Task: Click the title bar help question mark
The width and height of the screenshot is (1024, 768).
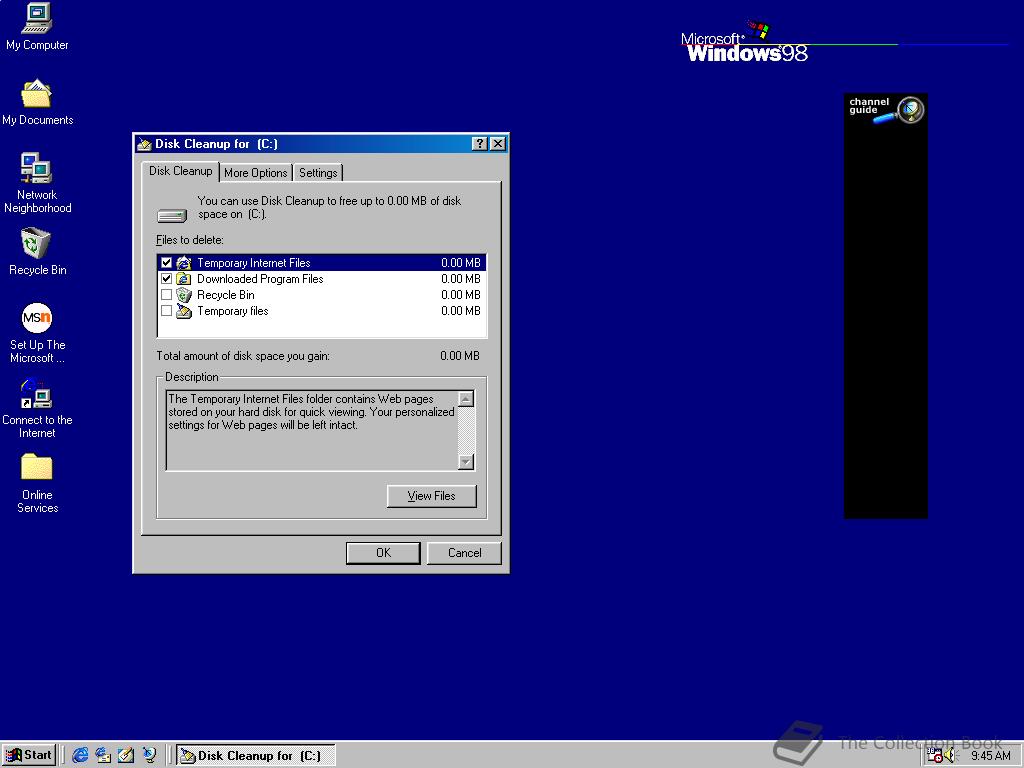Action: coord(479,144)
